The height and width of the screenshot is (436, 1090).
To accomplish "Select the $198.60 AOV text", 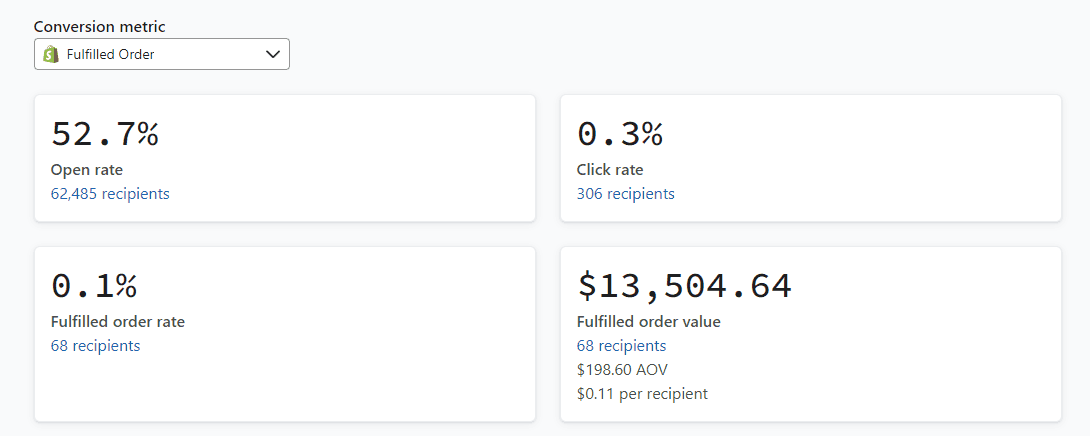I will click(x=622, y=370).
